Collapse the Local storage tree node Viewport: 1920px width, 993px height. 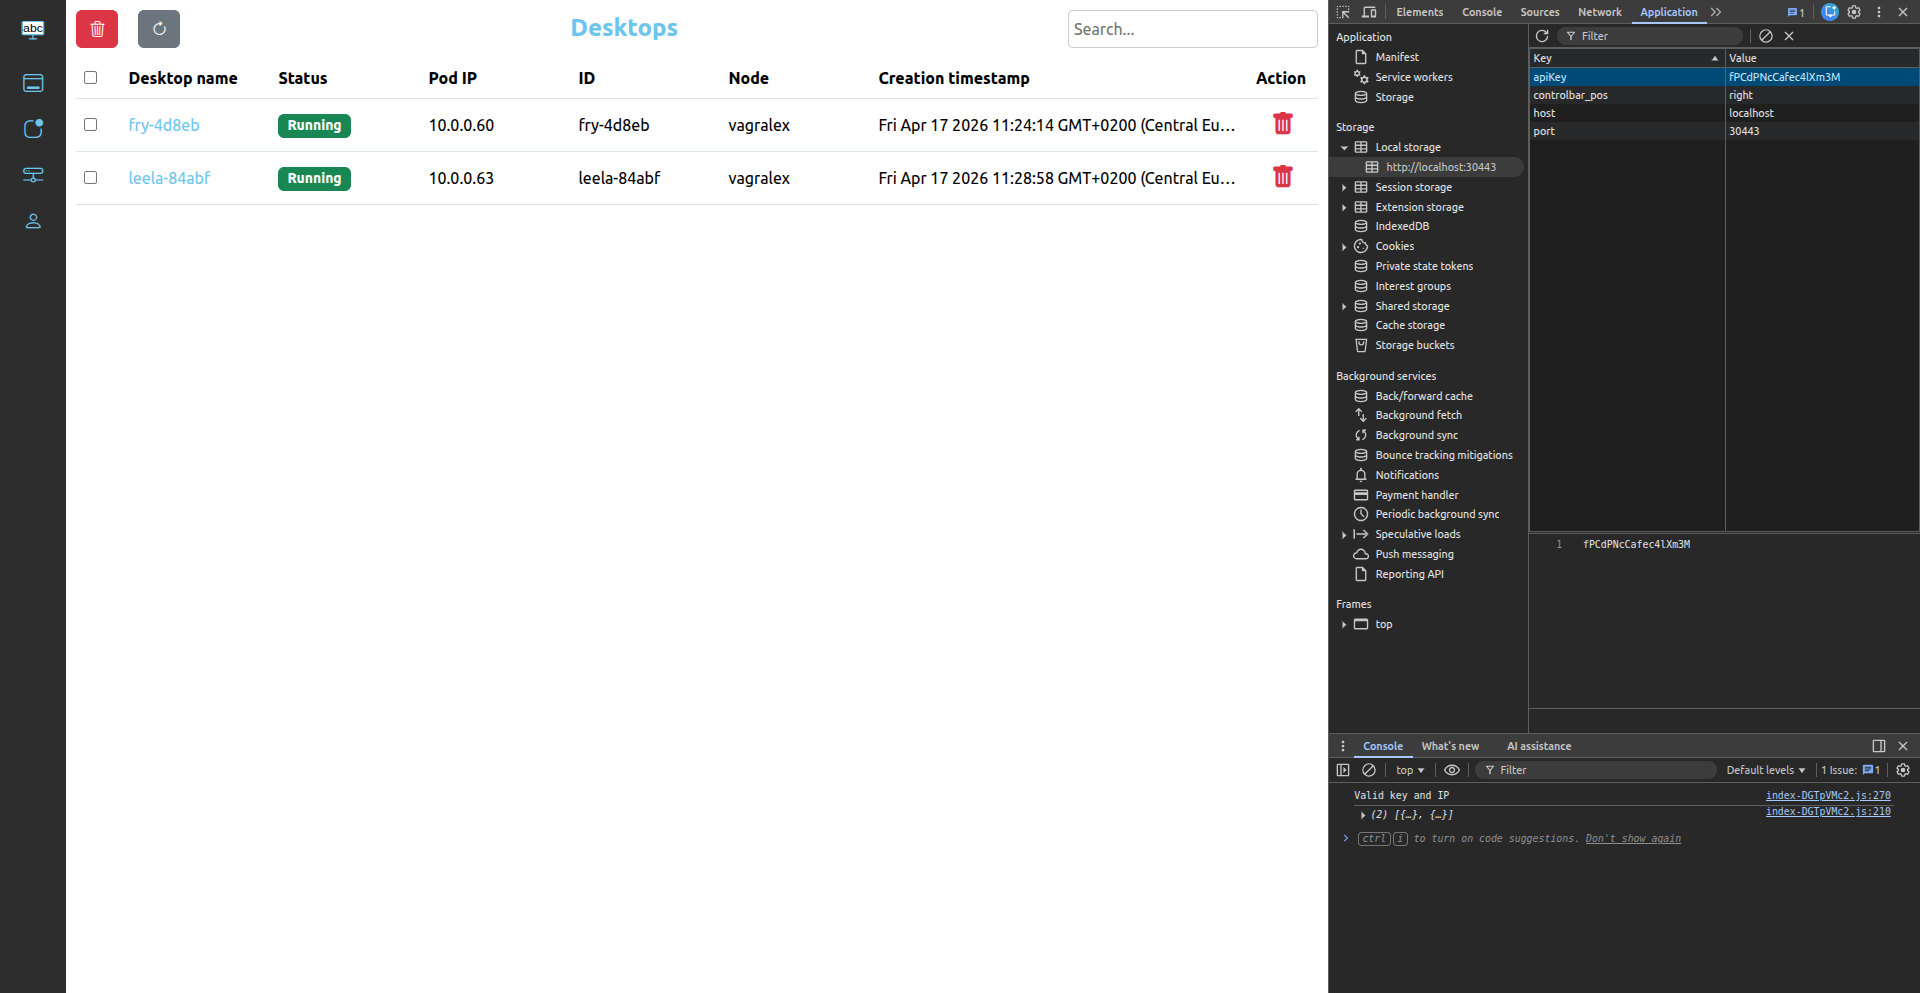(1344, 147)
